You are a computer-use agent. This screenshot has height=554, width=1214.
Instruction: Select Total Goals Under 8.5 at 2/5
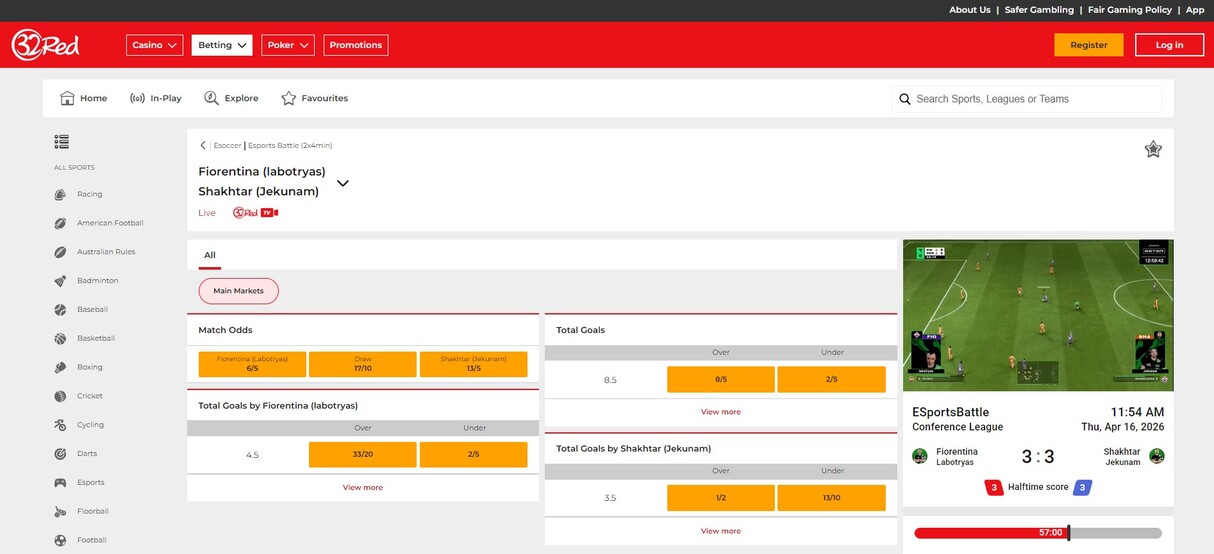(x=831, y=379)
